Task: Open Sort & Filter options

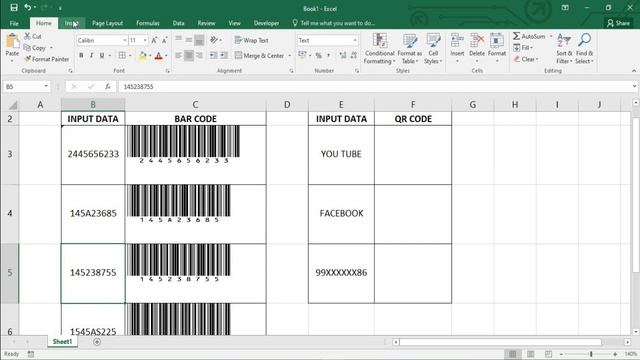Action: point(564,48)
